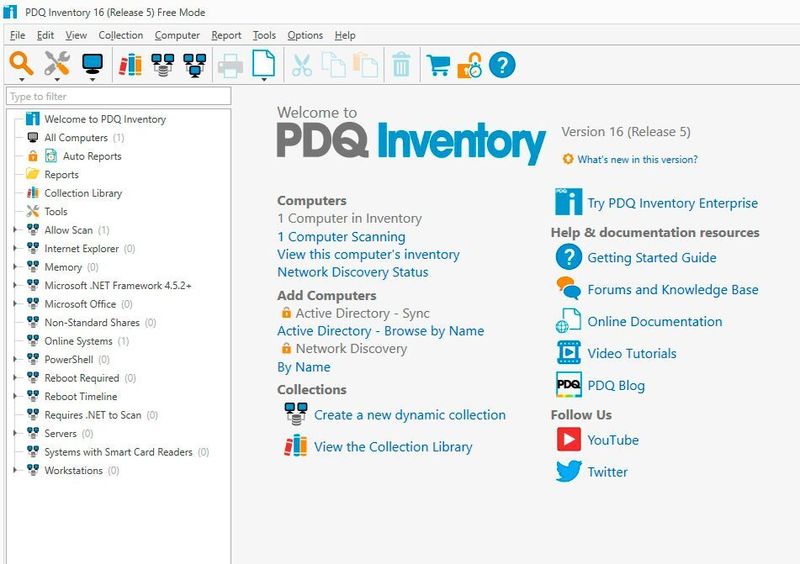Click new static collection toolbar icon
The width and height of the screenshot is (800, 564).
pyautogui.click(x=195, y=65)
